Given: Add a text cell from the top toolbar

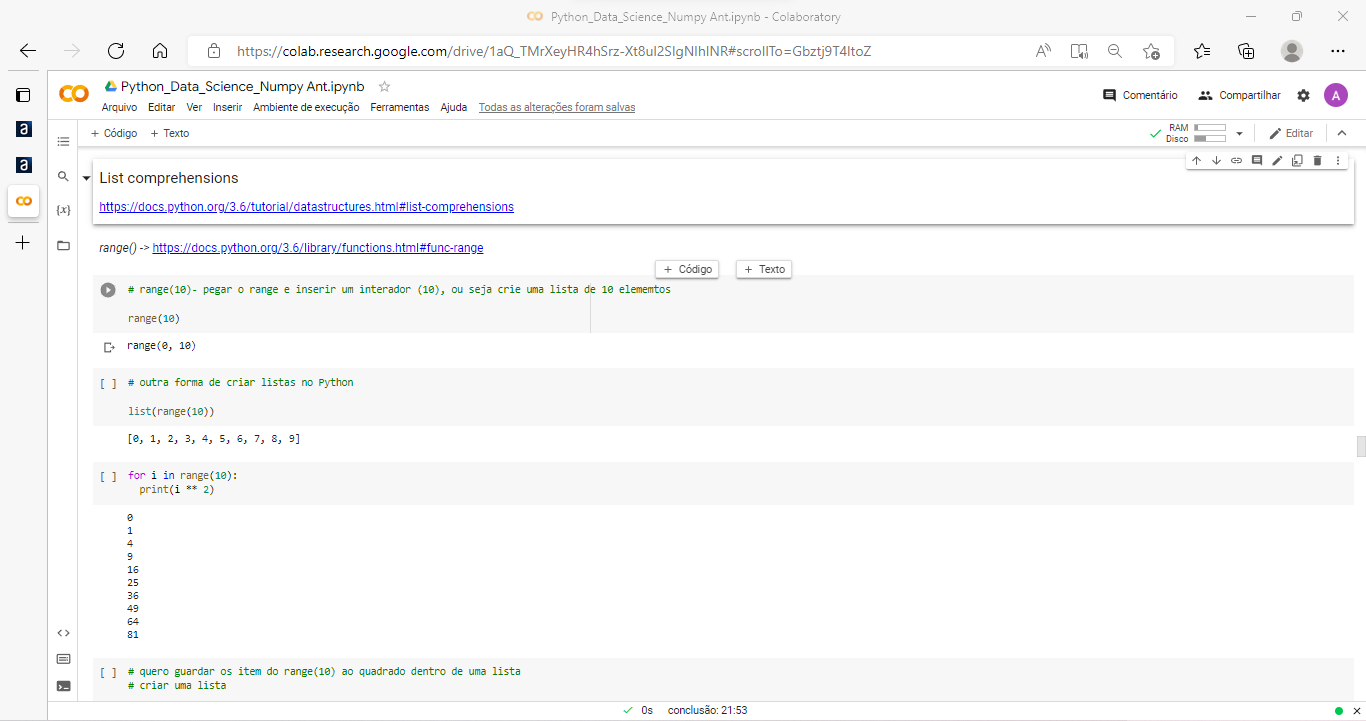Looking at the screenshot, I should pyautogui.click(x=169, y=133).
